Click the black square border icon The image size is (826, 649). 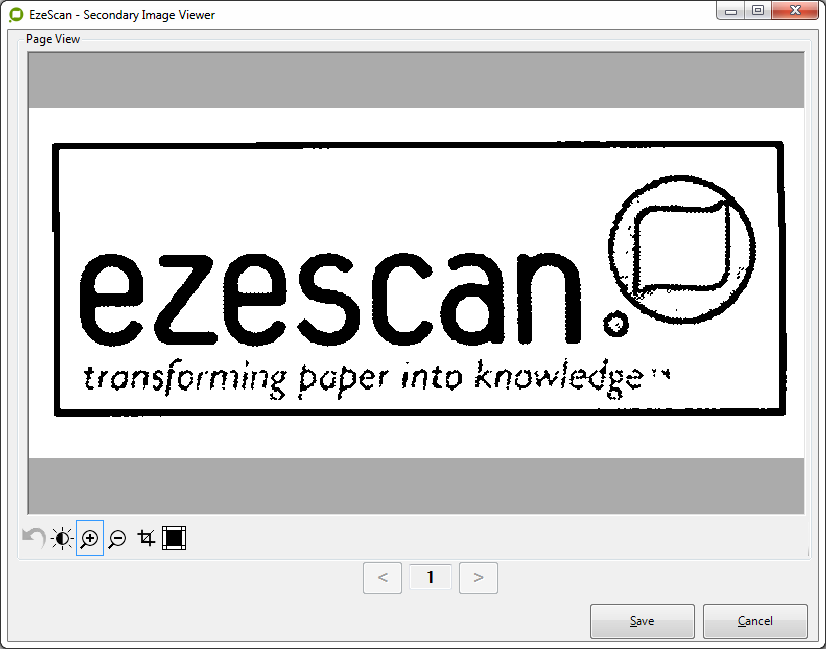tap(174, 539)
